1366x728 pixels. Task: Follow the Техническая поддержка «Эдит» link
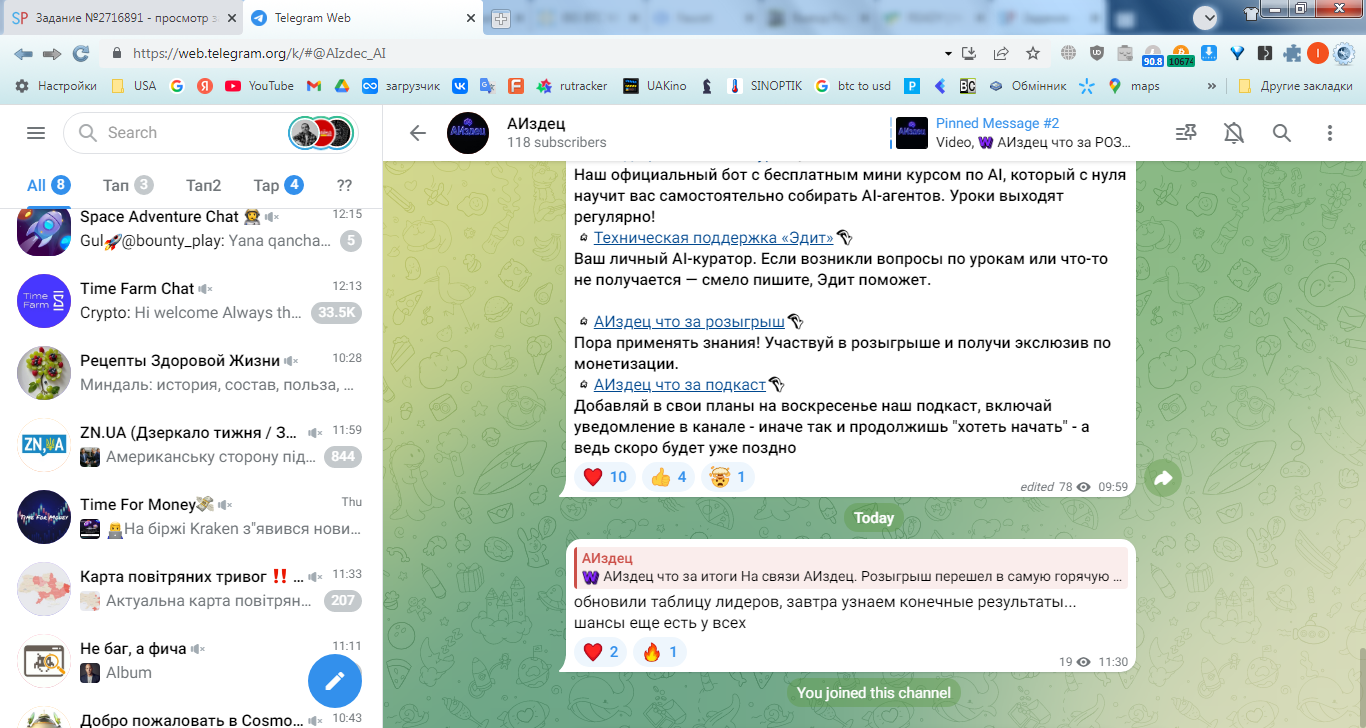point(713,238)
